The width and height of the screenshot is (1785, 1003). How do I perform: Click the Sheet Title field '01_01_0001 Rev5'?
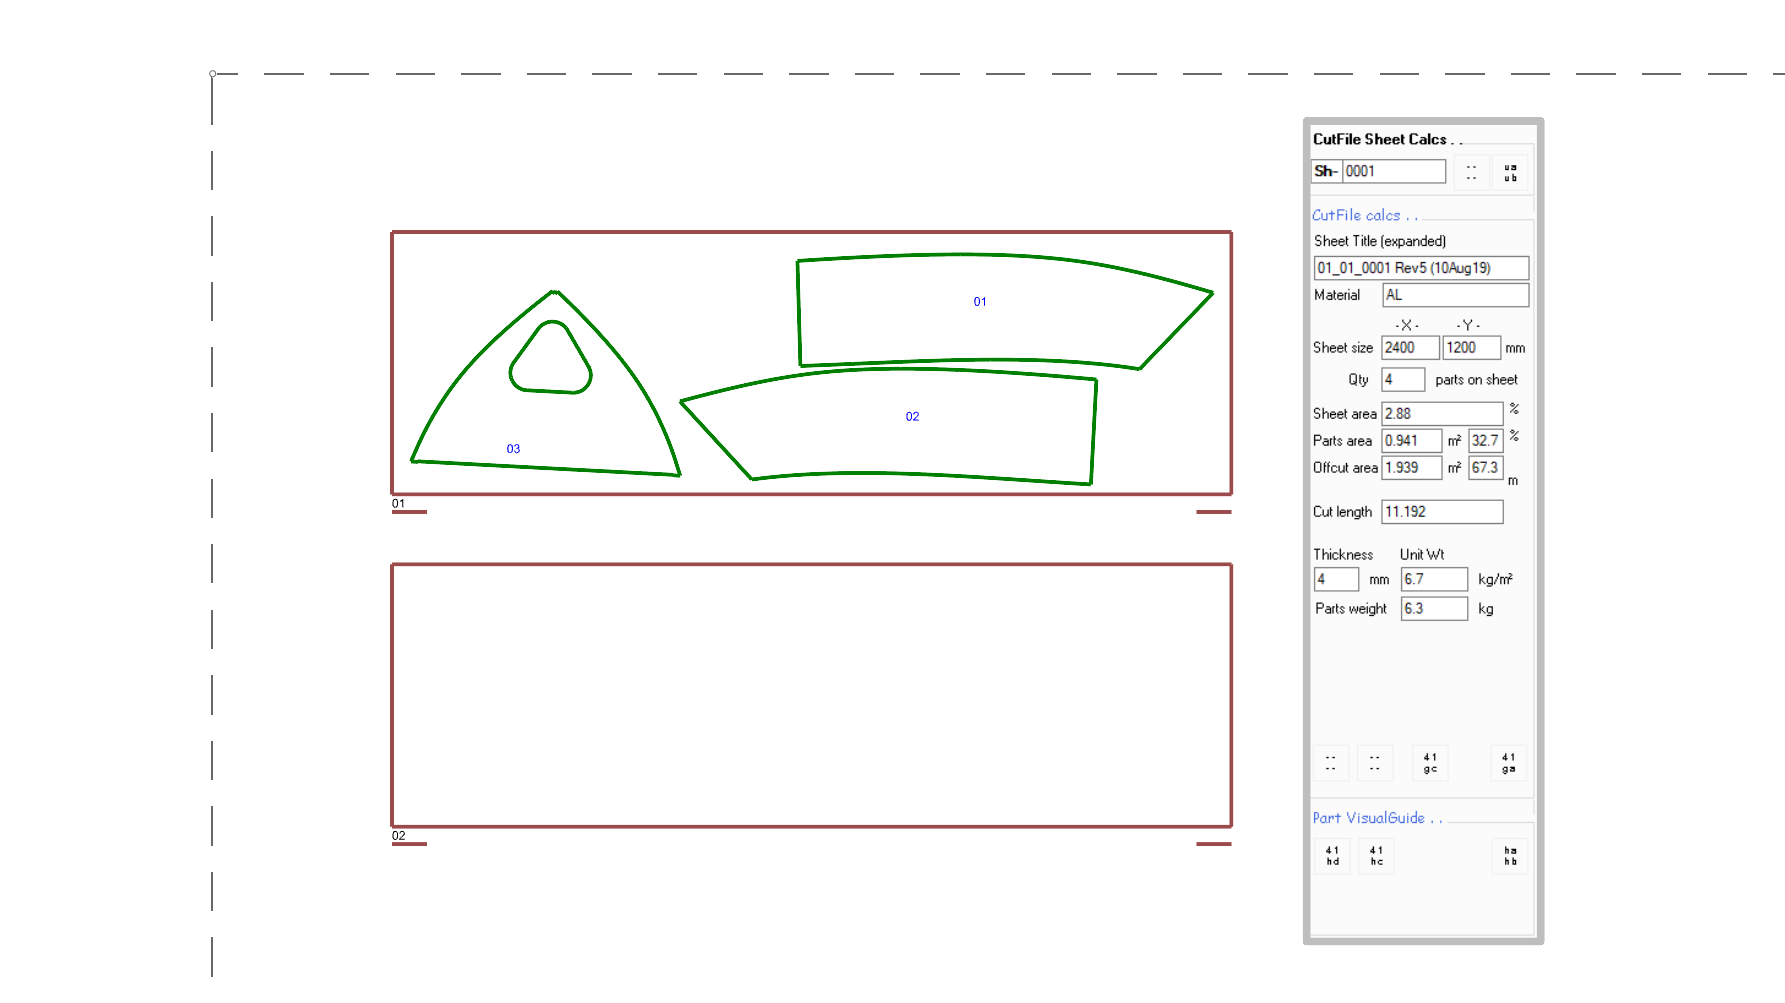(1421, 268)
